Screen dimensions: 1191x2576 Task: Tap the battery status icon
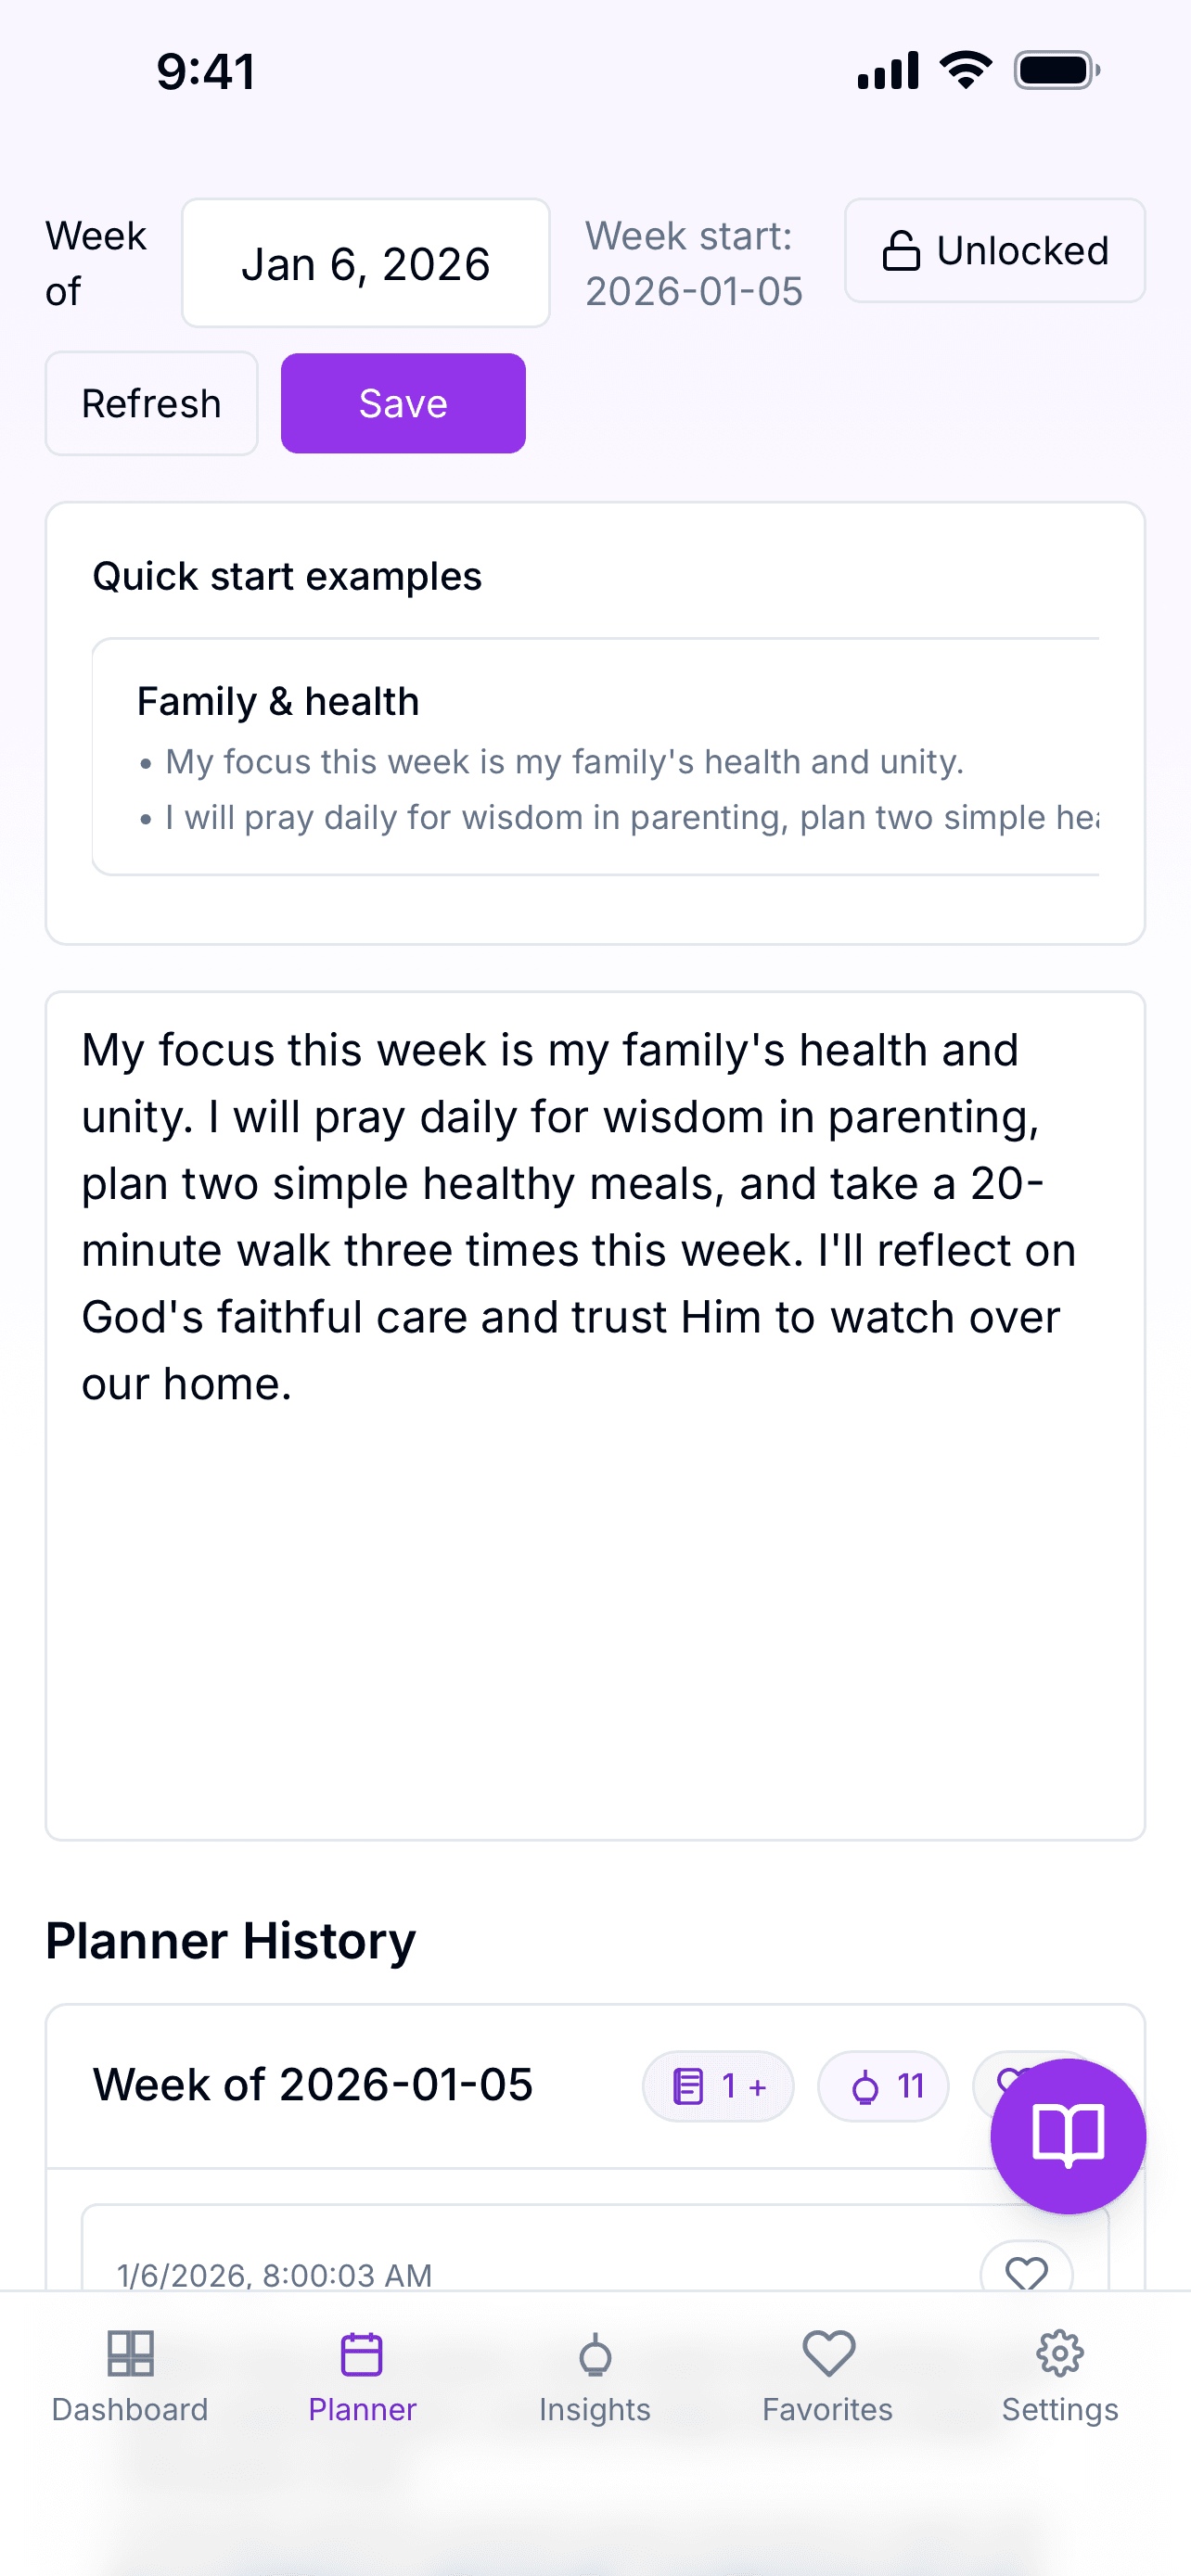tap(1056, 71)
